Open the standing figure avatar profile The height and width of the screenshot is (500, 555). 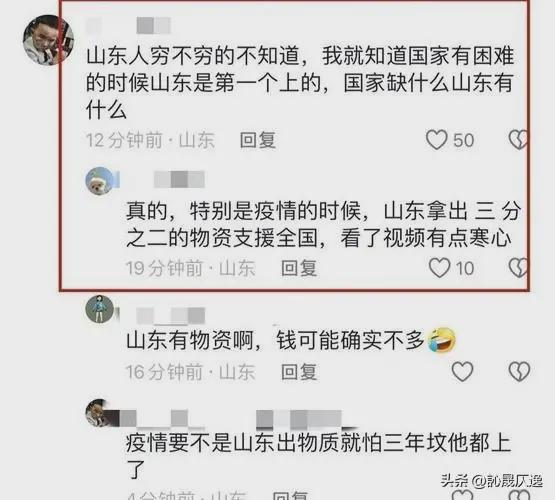(x=100, y=309)
